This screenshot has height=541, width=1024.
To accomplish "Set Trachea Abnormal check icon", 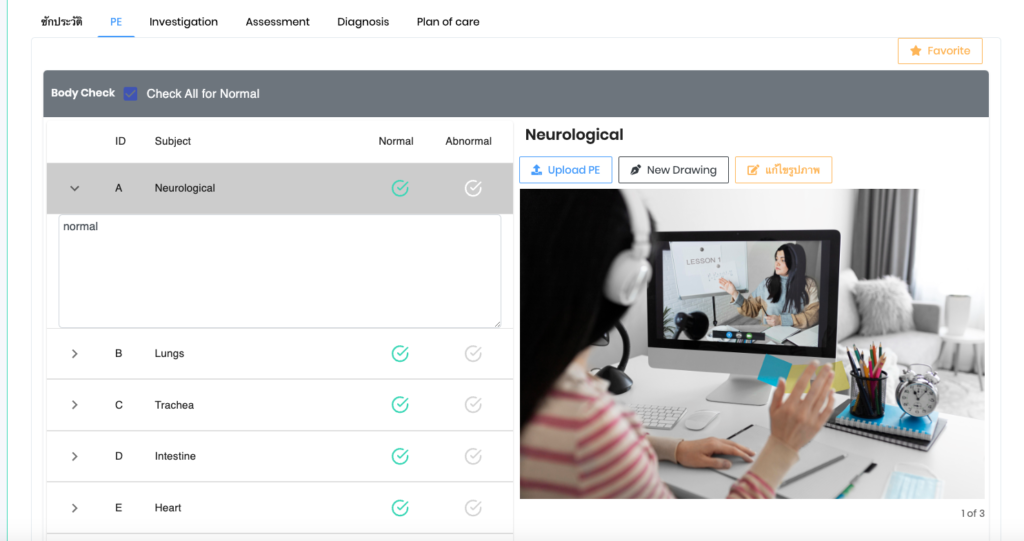I will point(473,405).
